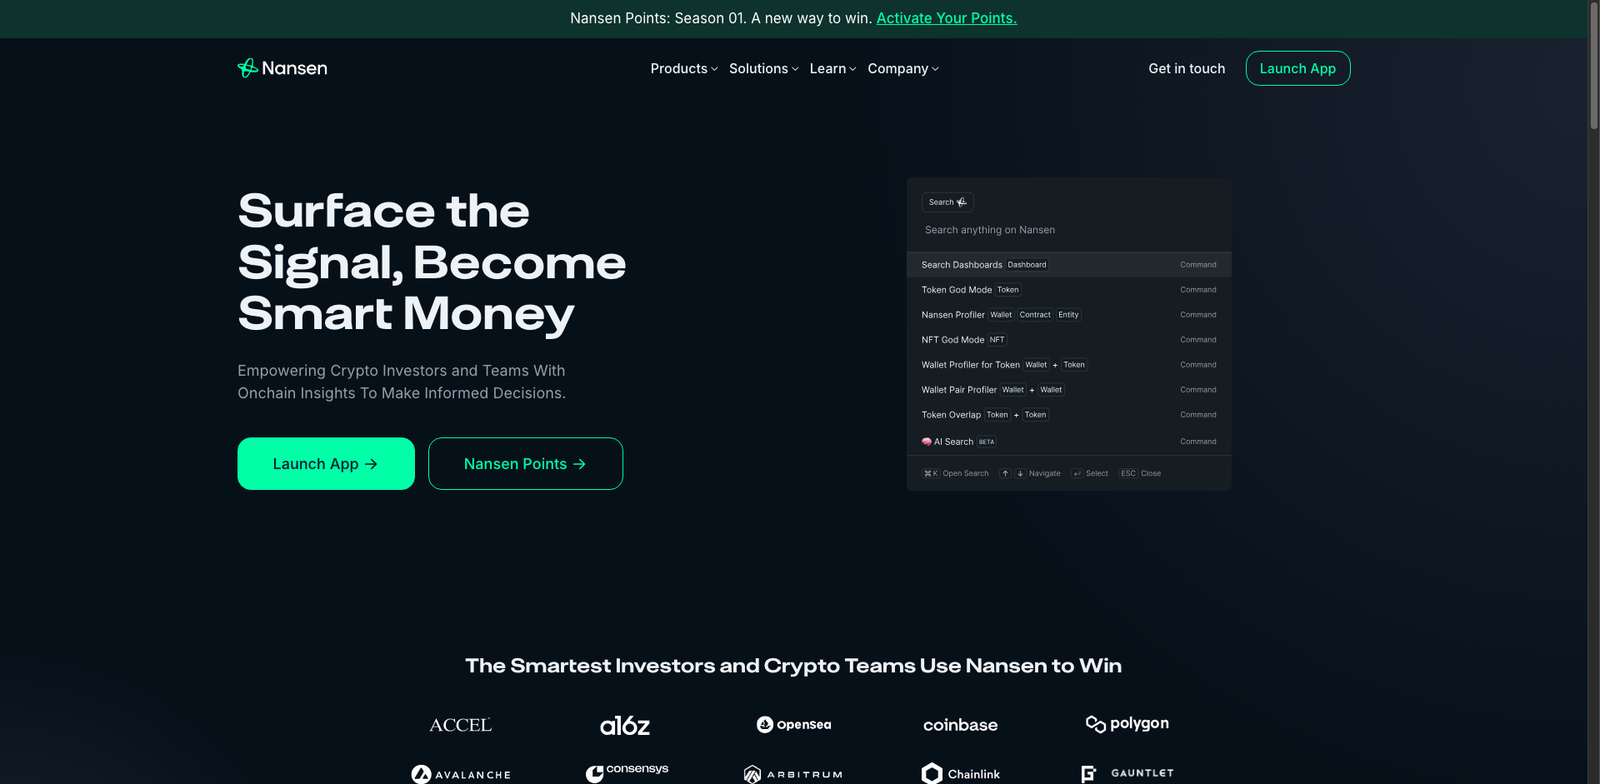Click the up arrow Navigate key icon
The height and width of the screenshot is (784, 1600).
[x=1005, y=474]
